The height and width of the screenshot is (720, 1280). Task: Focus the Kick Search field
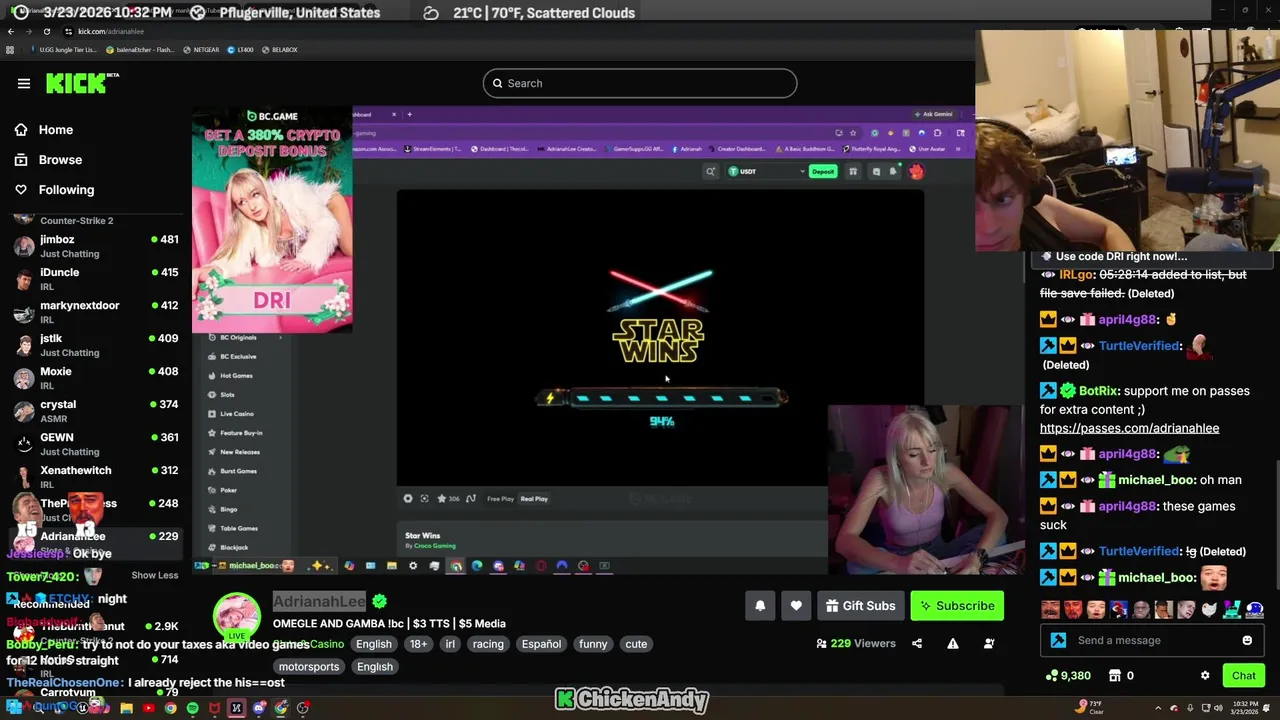click(x=640, y=83)
